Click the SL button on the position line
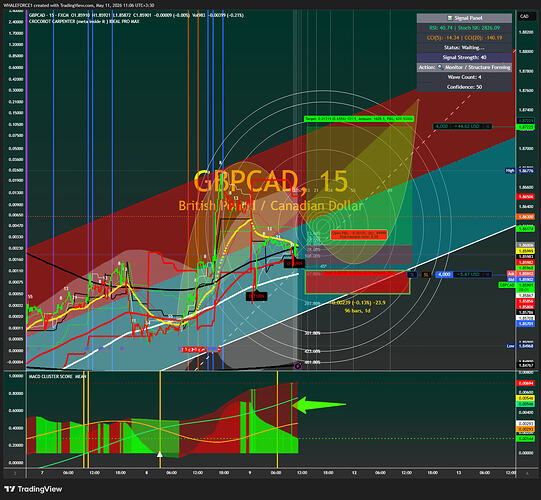Screen dimensions: 541x500 click(x=426, y=275)
